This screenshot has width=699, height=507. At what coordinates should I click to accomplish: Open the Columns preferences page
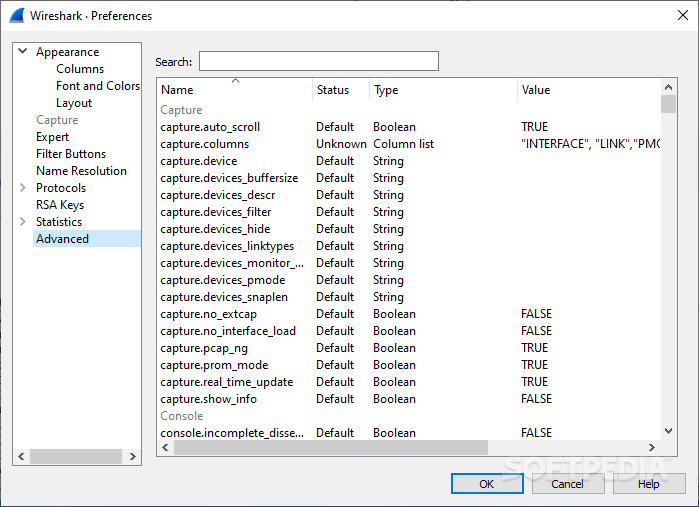tap(80, 69)
